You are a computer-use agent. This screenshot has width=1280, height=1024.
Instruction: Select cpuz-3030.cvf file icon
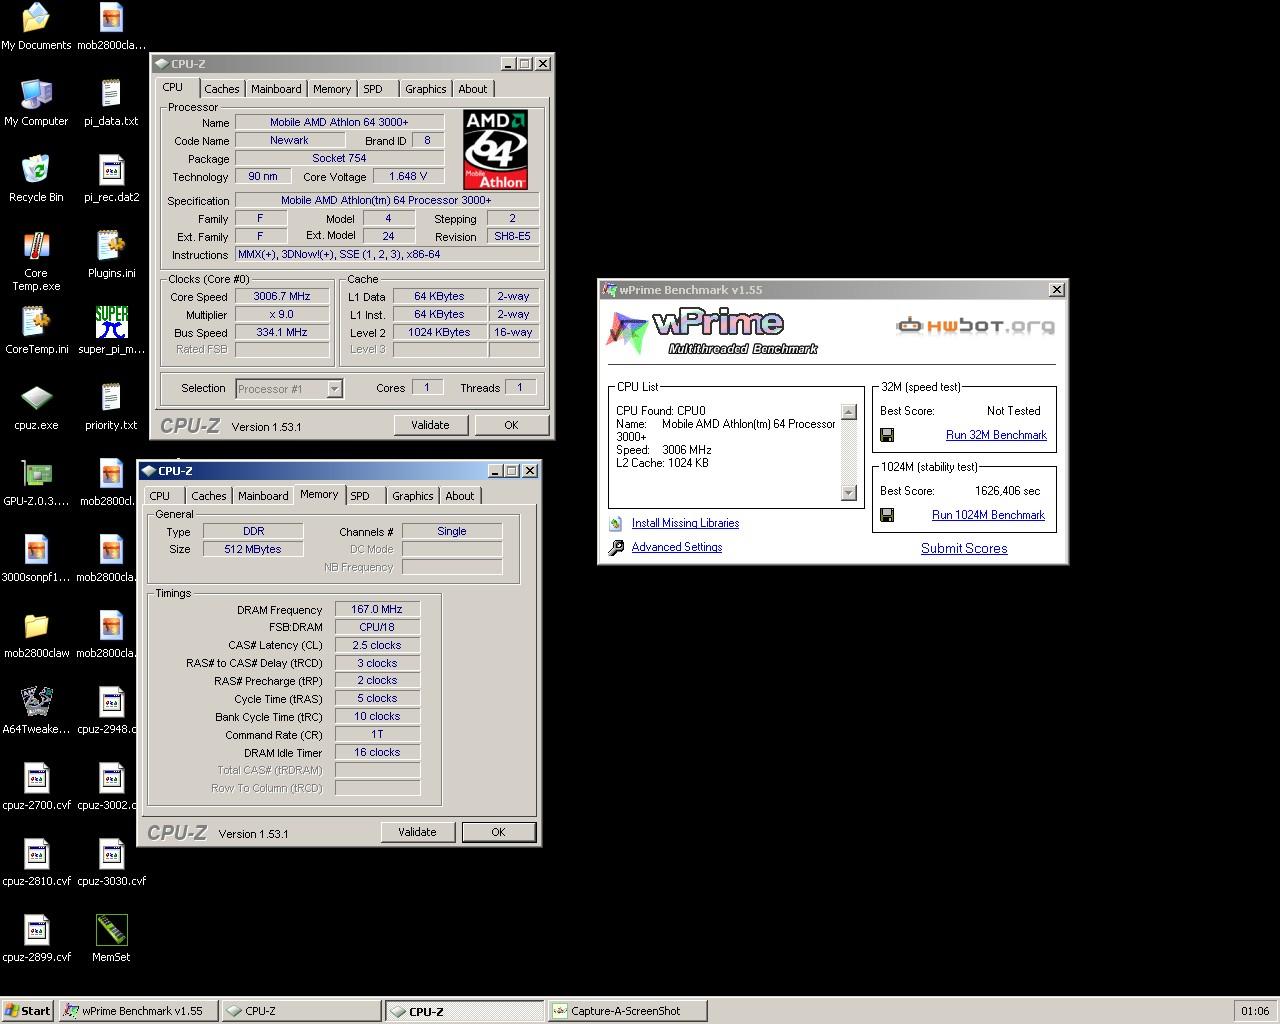111,854
